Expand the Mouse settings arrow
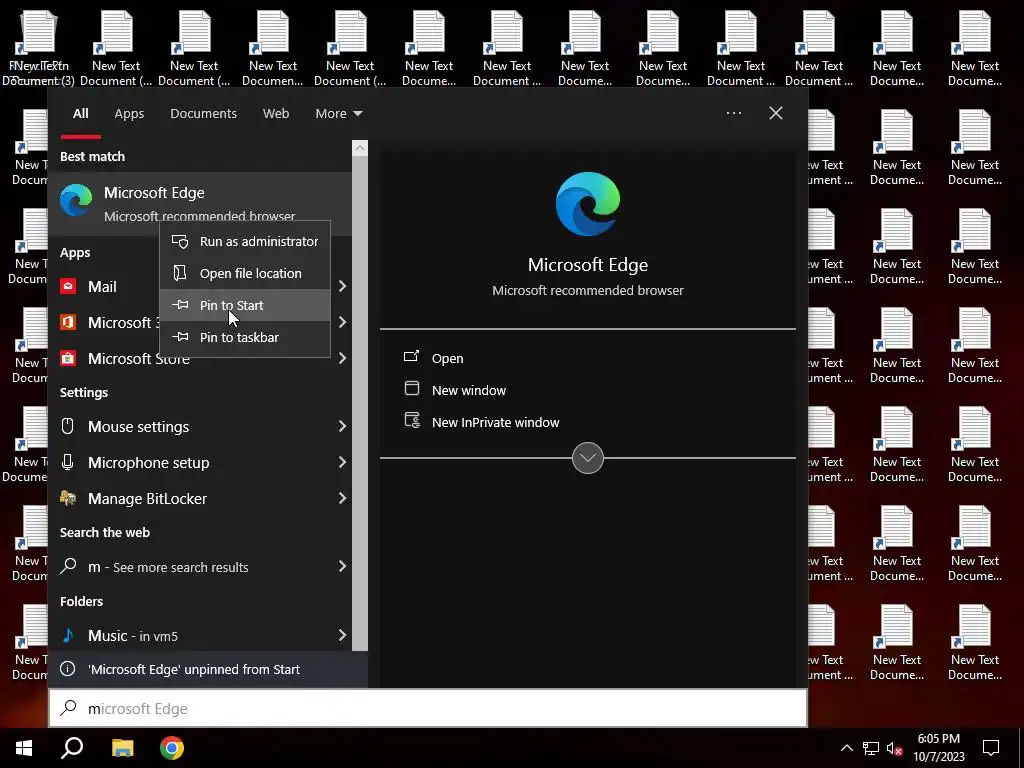This screenshot has height=768, width=1024. click(342, 426)
